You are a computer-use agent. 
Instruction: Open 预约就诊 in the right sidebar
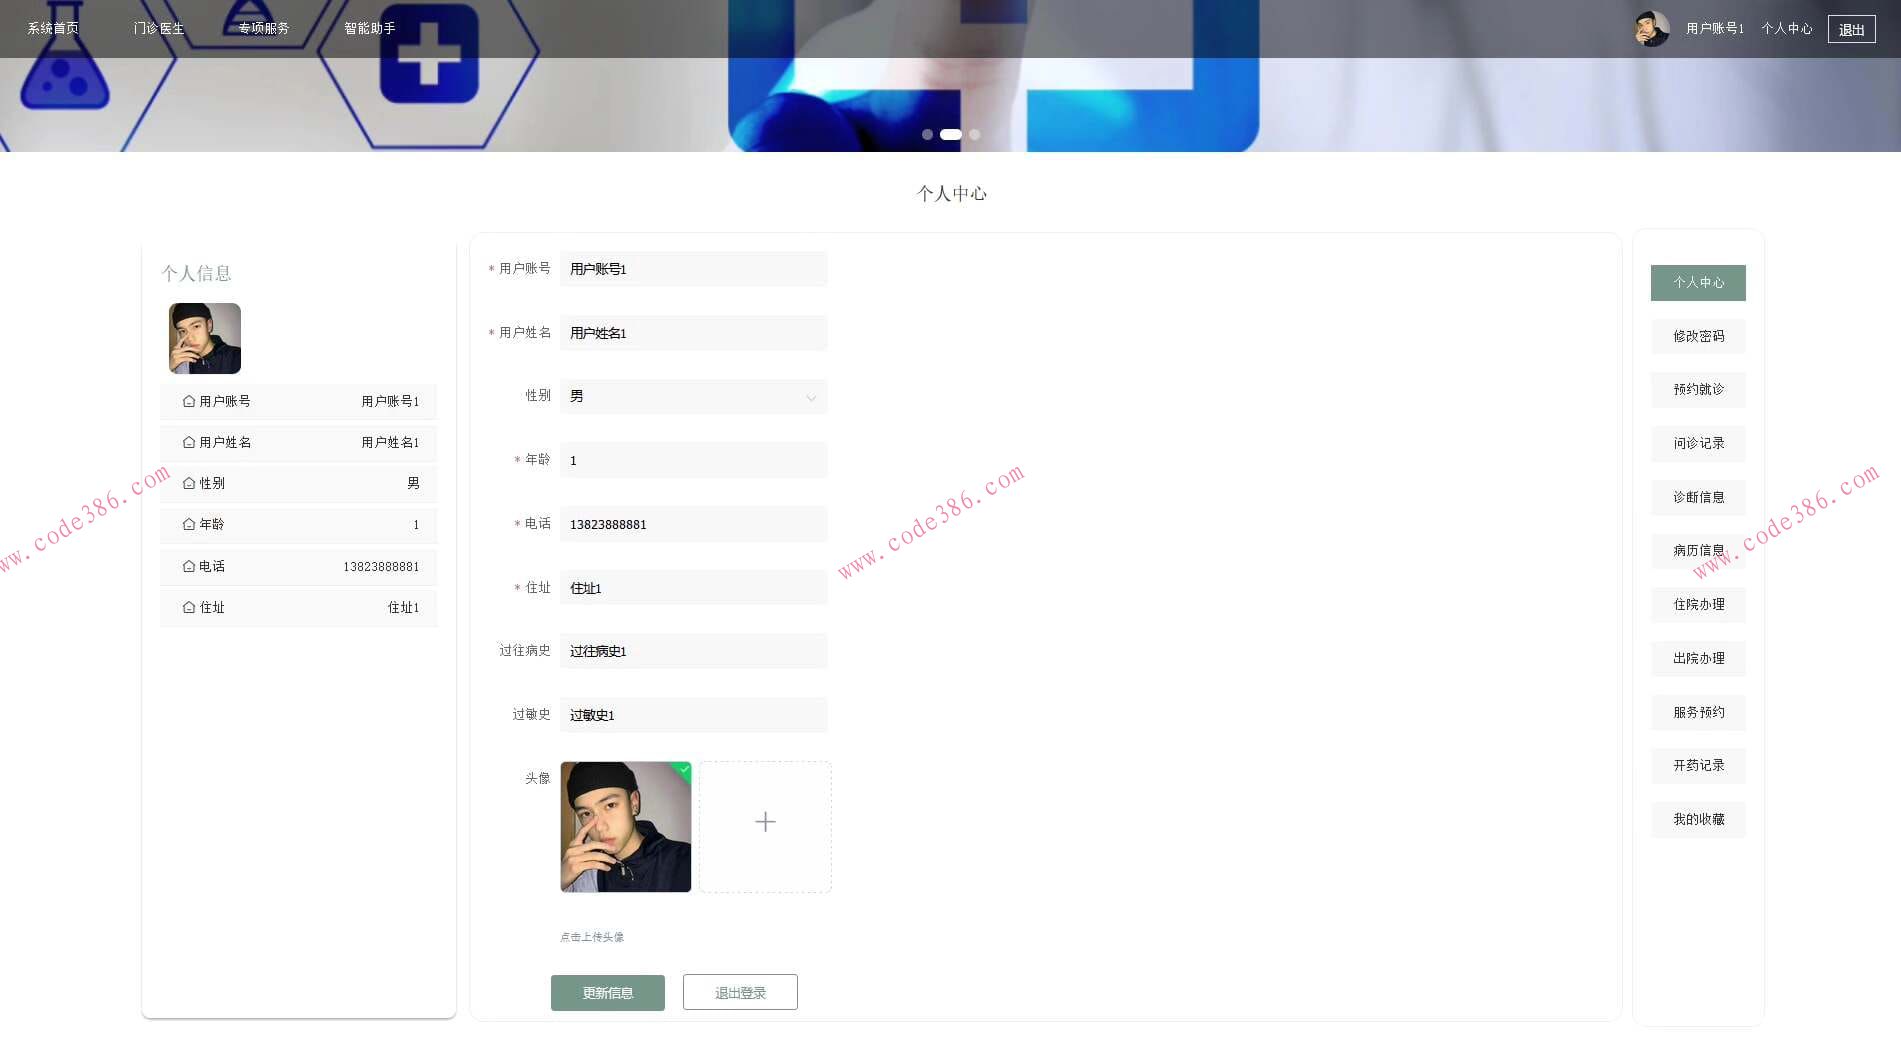coord(1697,390)
